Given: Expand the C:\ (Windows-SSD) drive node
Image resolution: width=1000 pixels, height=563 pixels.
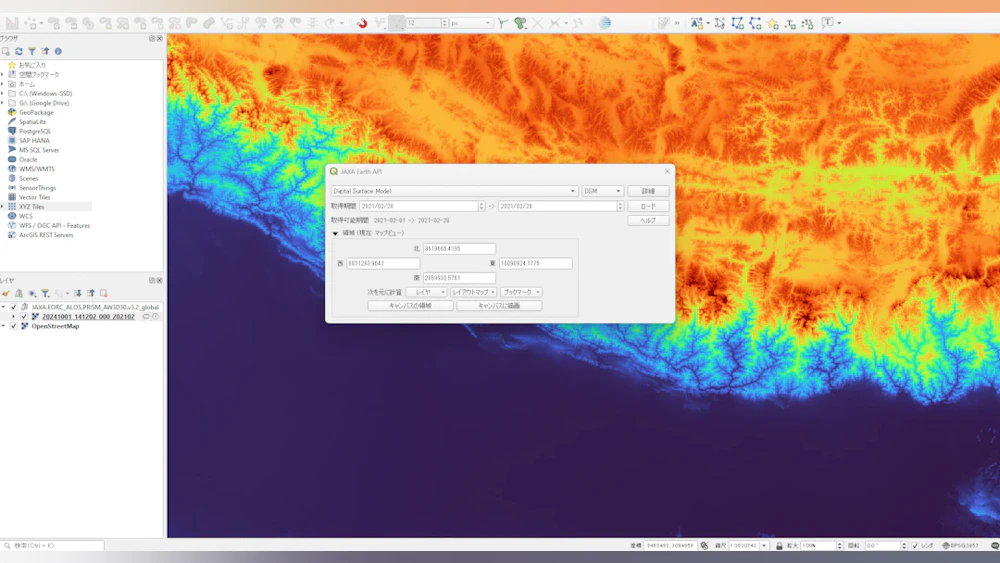Looking at the screenshot, I should (3, 93).
